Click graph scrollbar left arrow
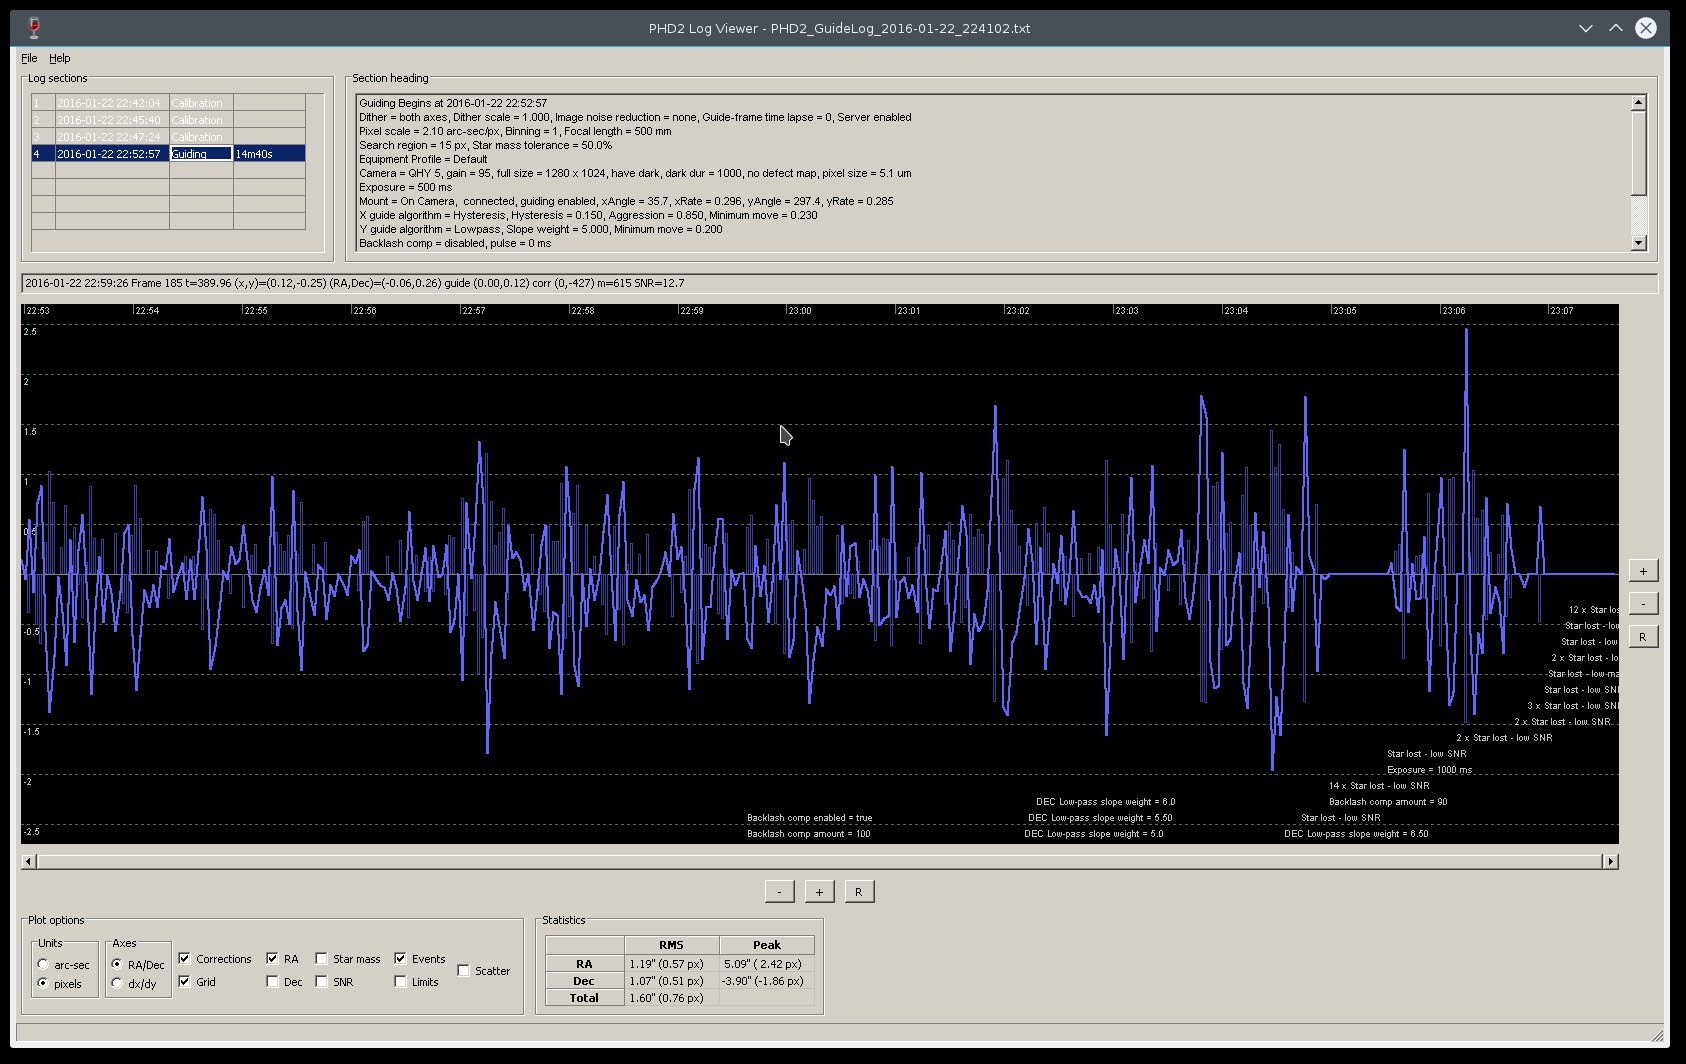 point(28,861)
